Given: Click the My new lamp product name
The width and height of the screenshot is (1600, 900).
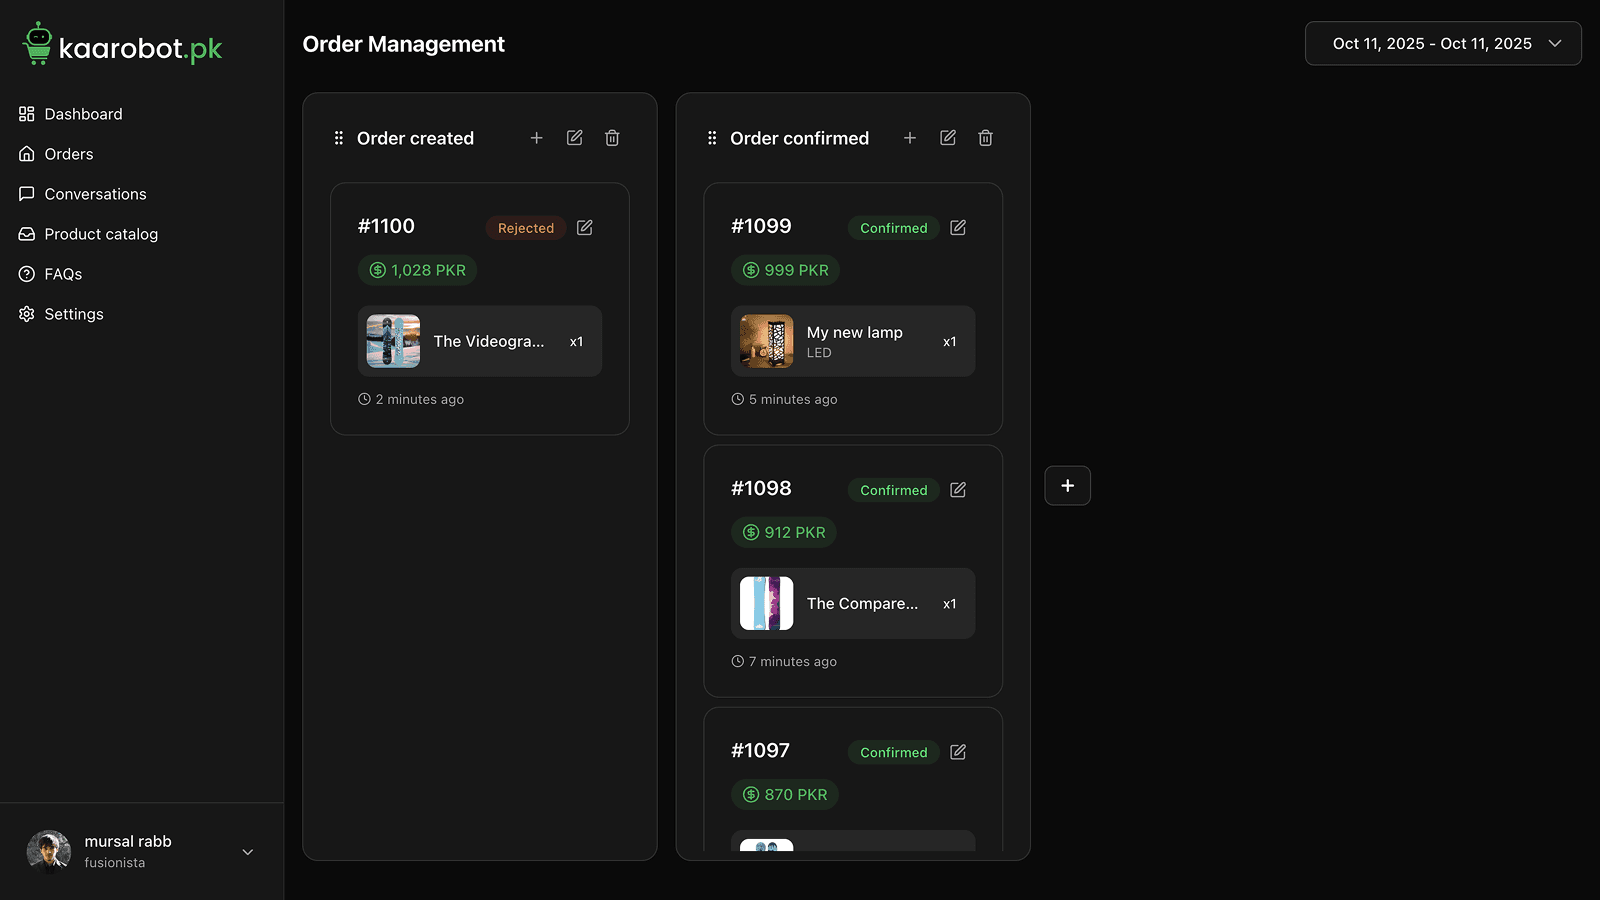Looking at the screenshot, I should [x=855, y=332].
